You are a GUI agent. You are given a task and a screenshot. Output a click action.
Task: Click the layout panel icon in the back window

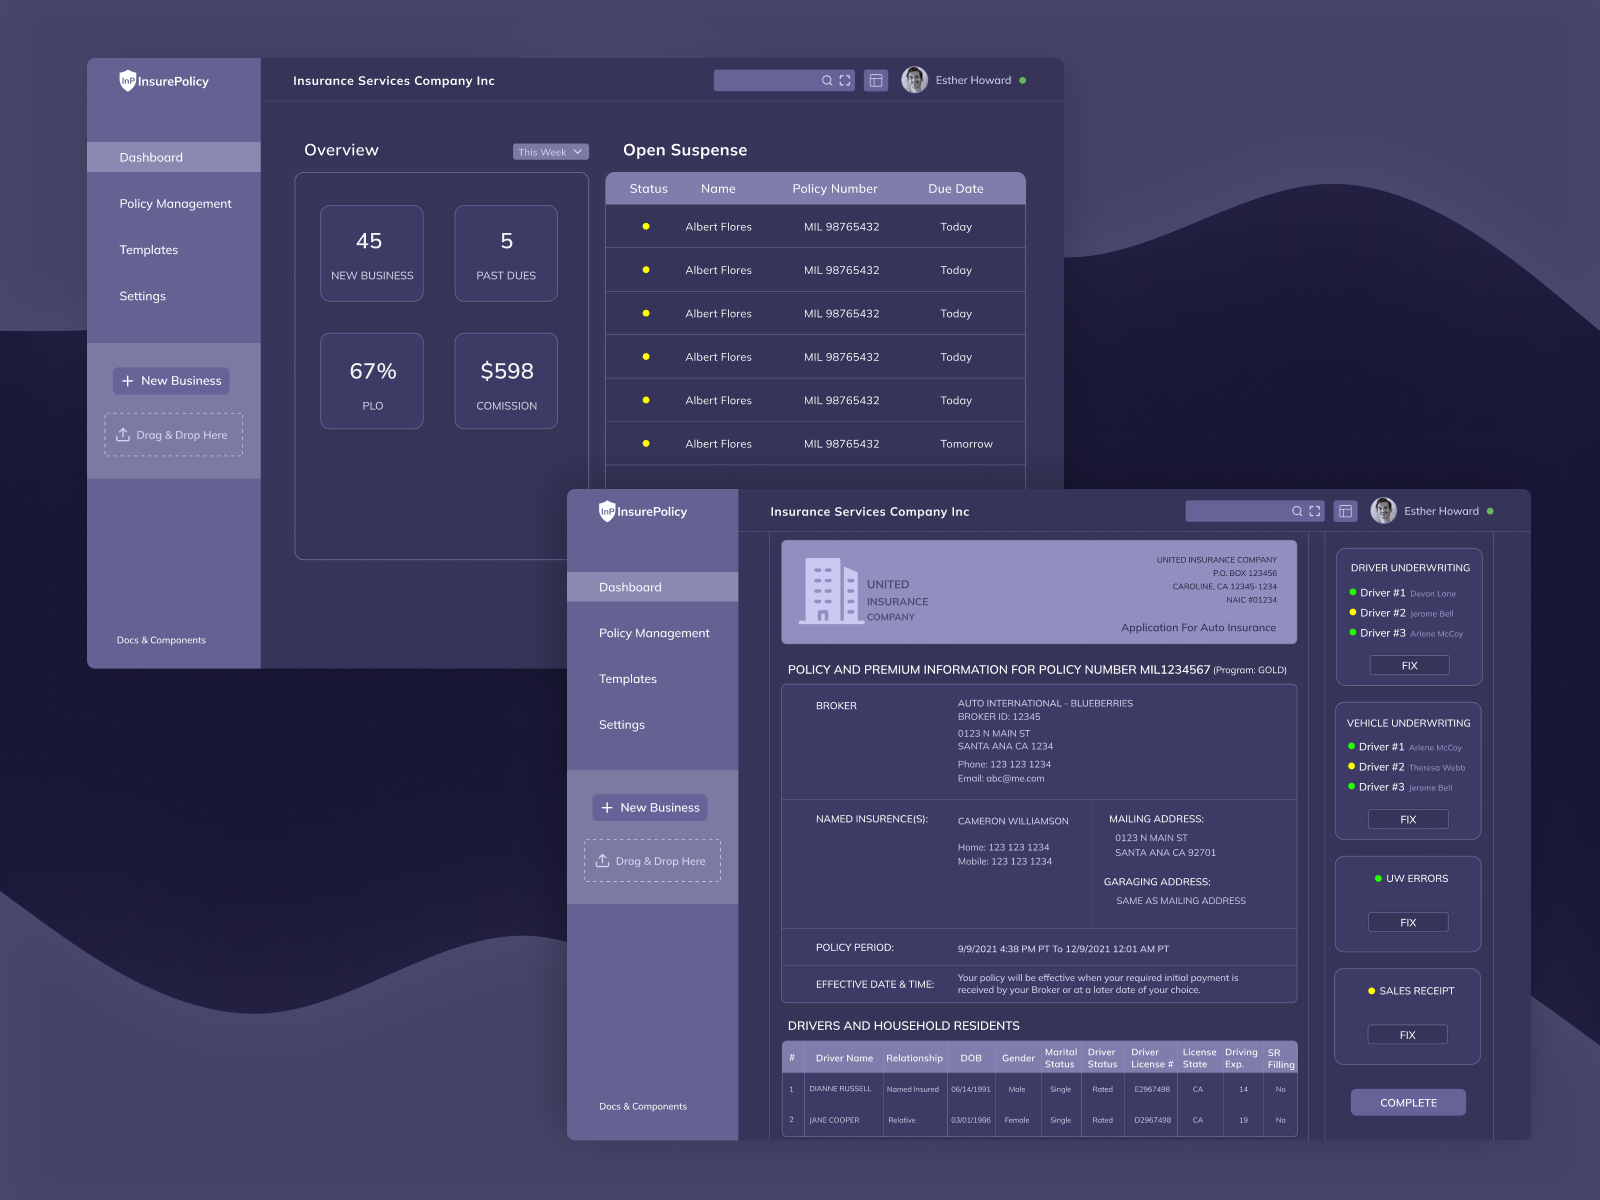click(876, 81)
